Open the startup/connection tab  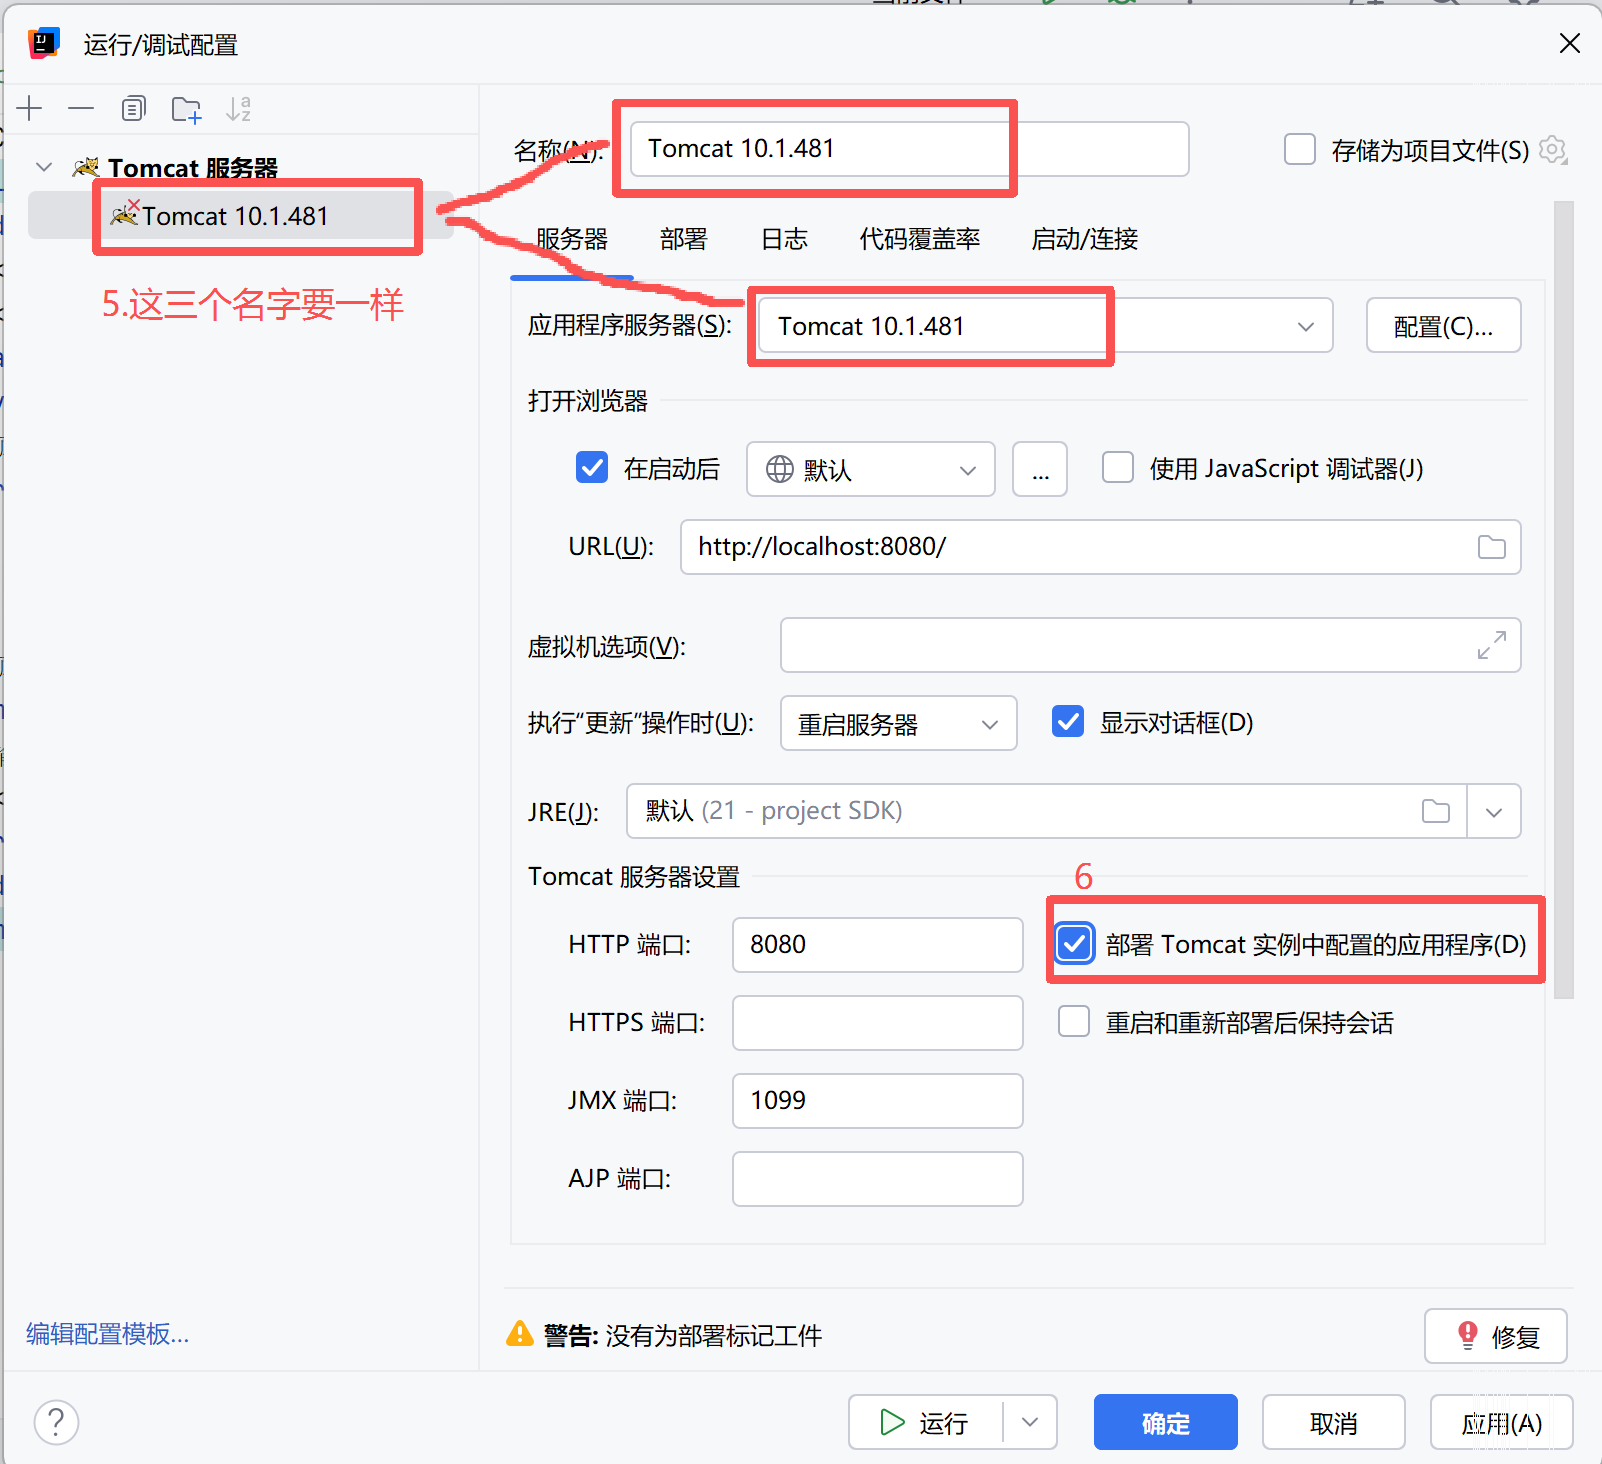1085,239
